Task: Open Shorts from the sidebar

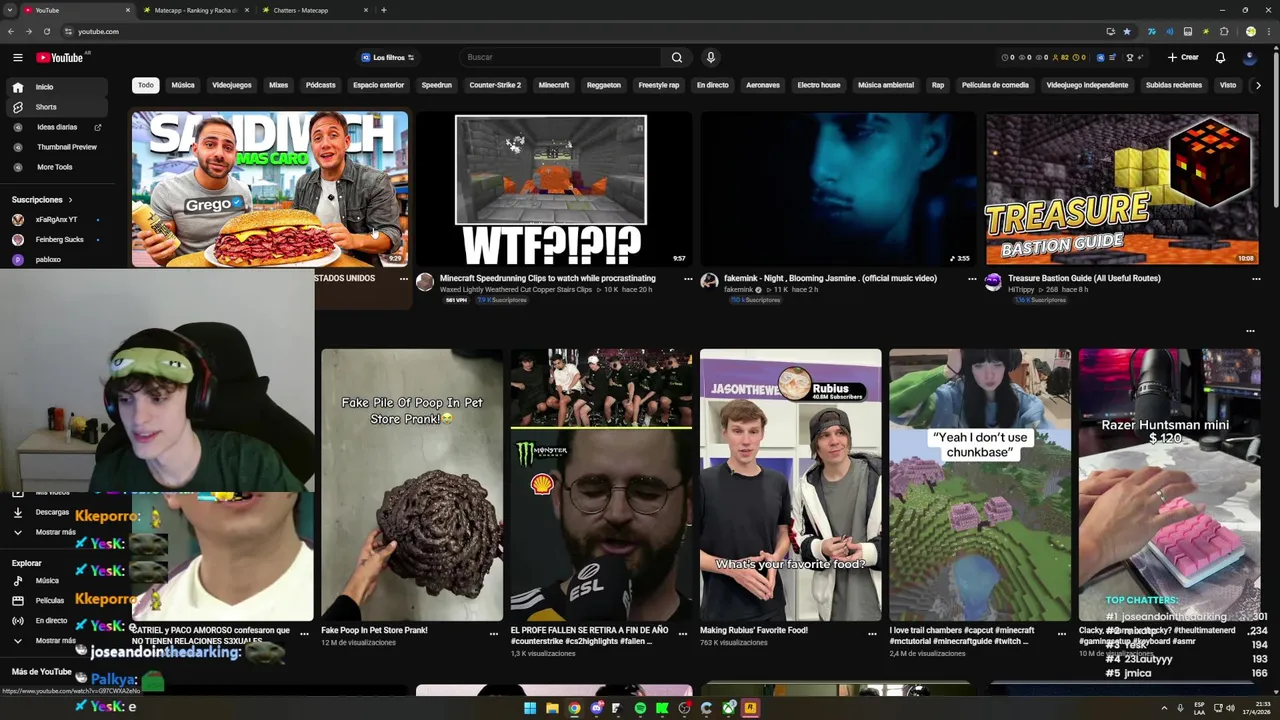Action: (56, 107)
